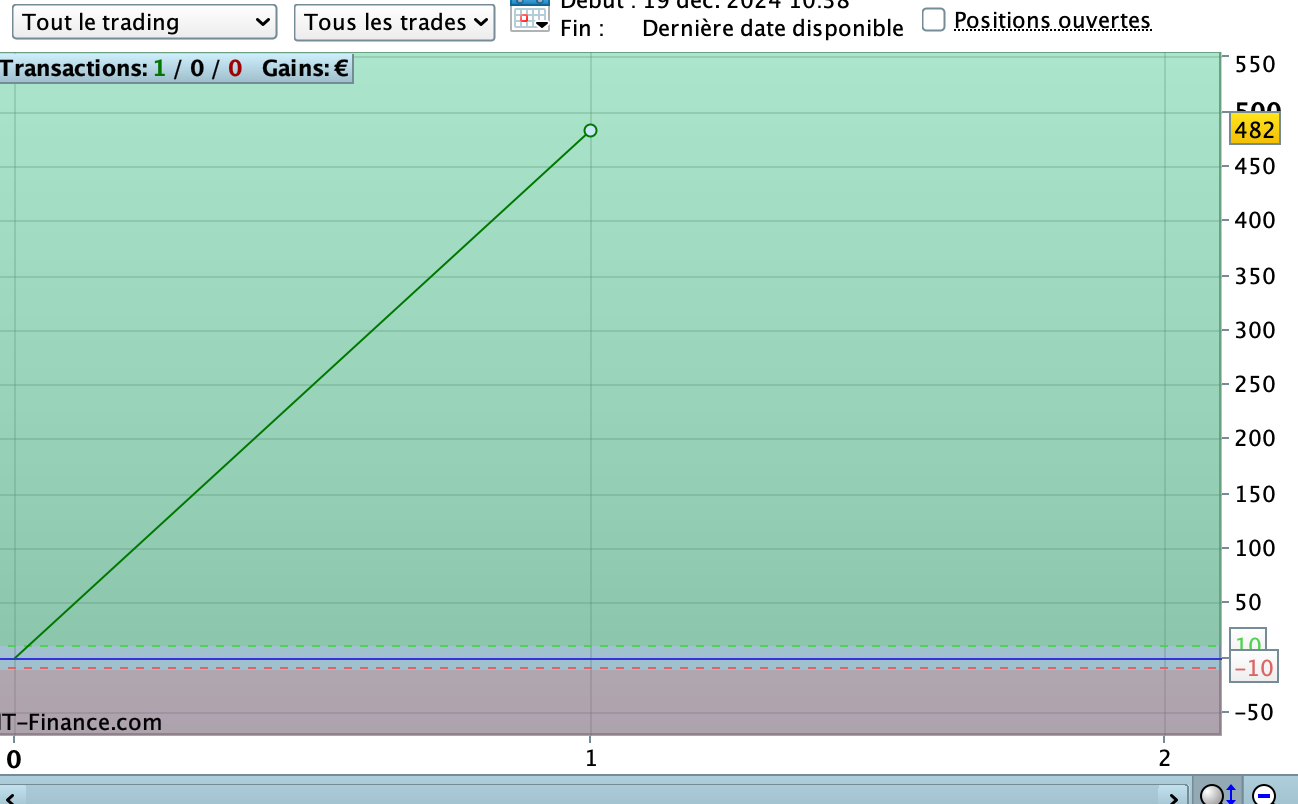This screenshot has width=1298, height=804.
Task: Click the 'Transactions: 1 / 0 / 0' summary label
Action: 121,69
